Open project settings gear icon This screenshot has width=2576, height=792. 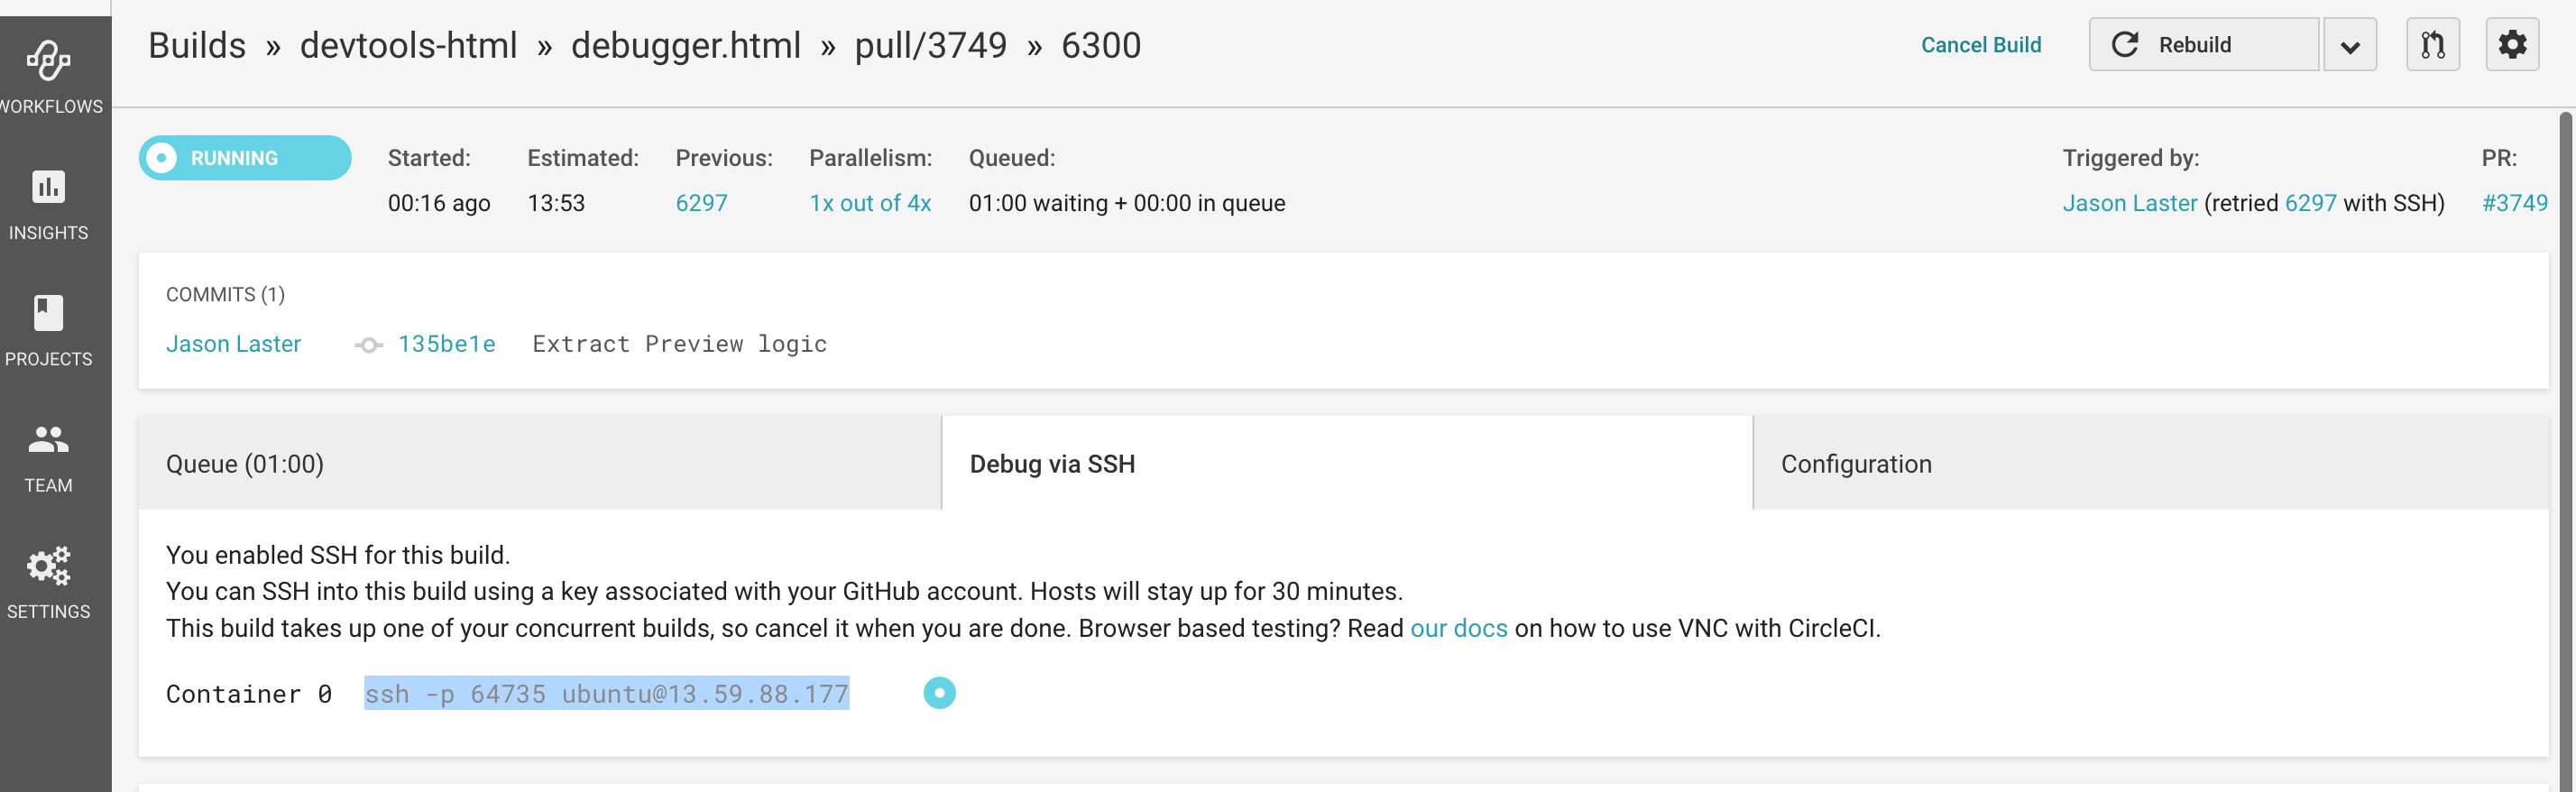pyautogui.click(x=2512, y=45)
